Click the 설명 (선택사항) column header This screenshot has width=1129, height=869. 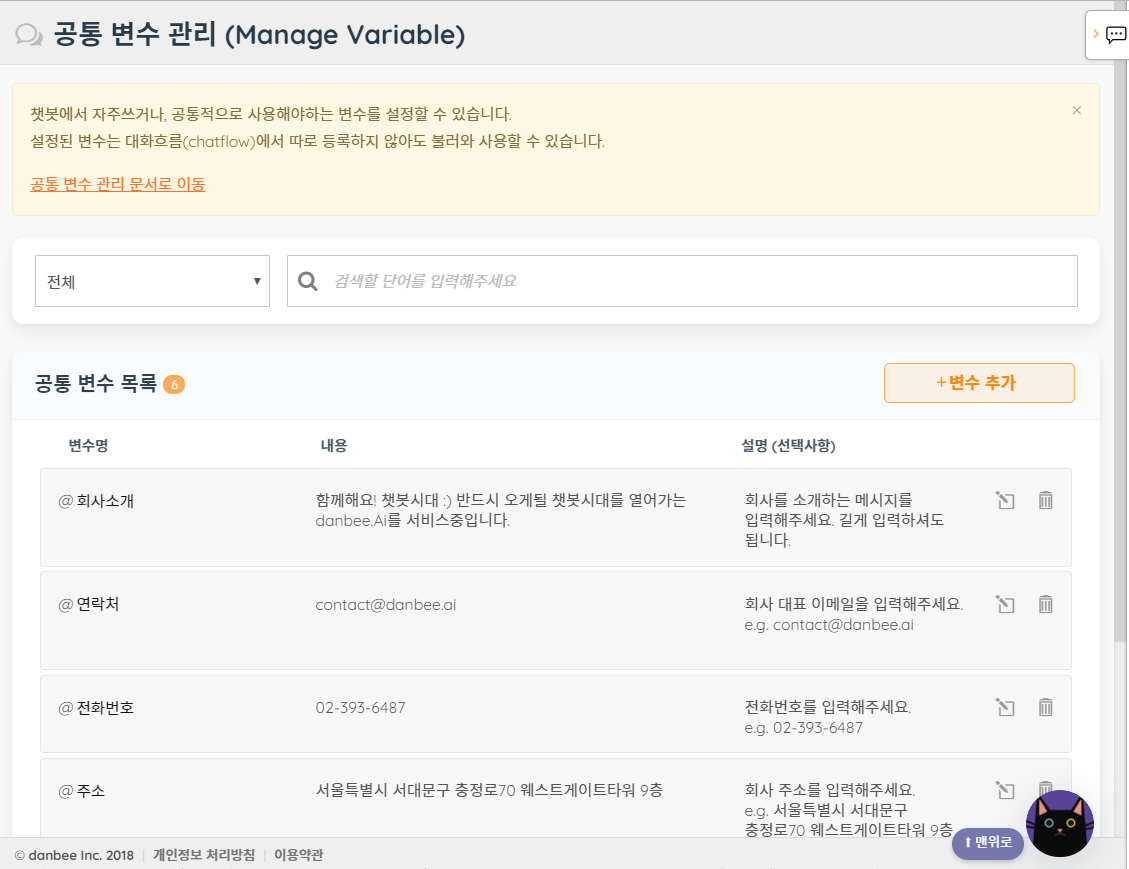788,446
